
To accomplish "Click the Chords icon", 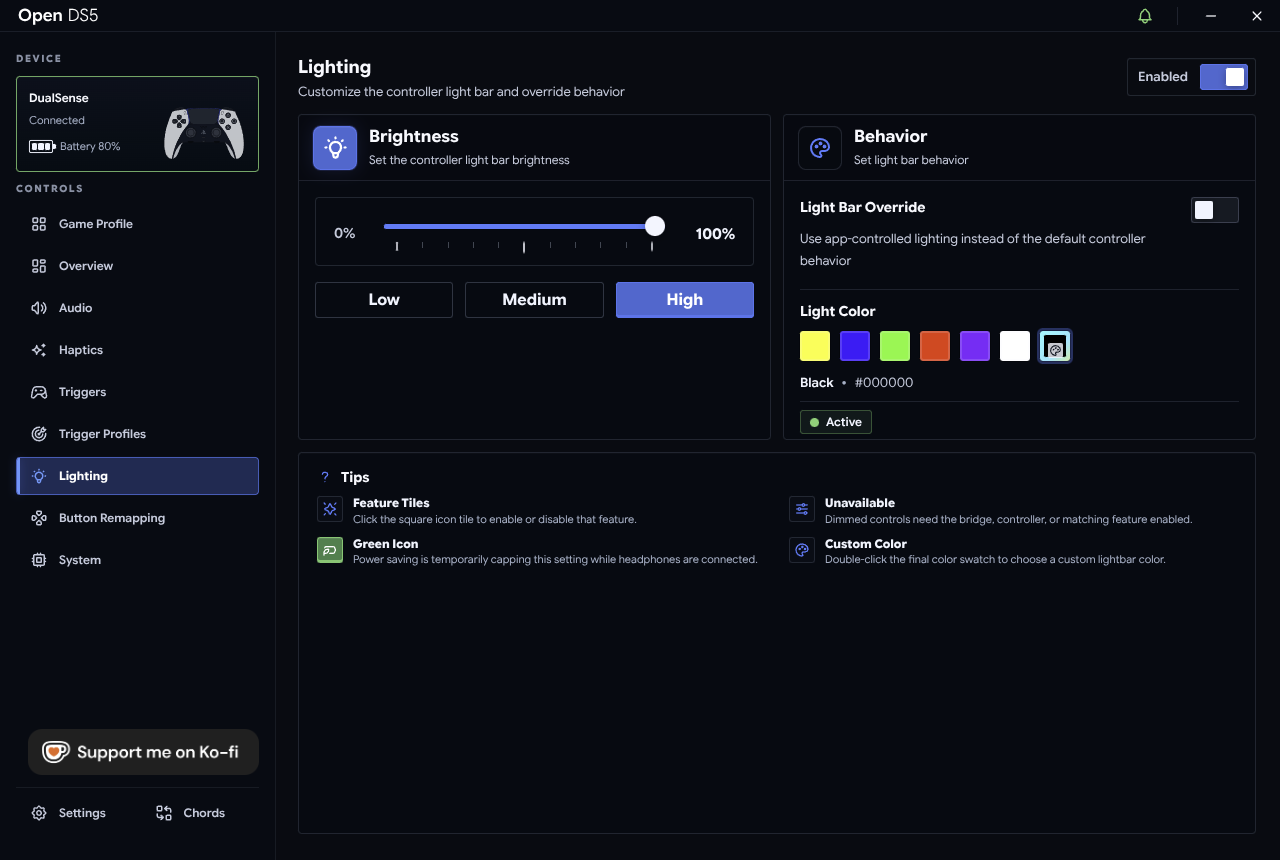I will coord(164,813).
